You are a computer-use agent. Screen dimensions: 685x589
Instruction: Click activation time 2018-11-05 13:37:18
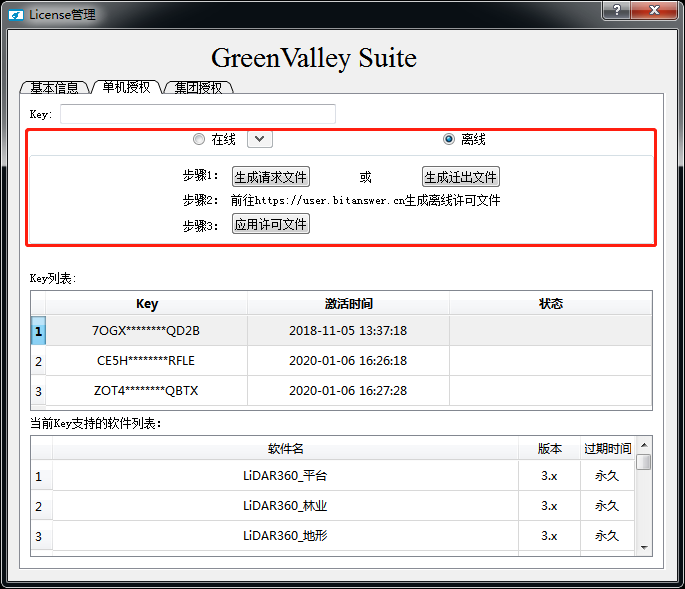point(348,331)
